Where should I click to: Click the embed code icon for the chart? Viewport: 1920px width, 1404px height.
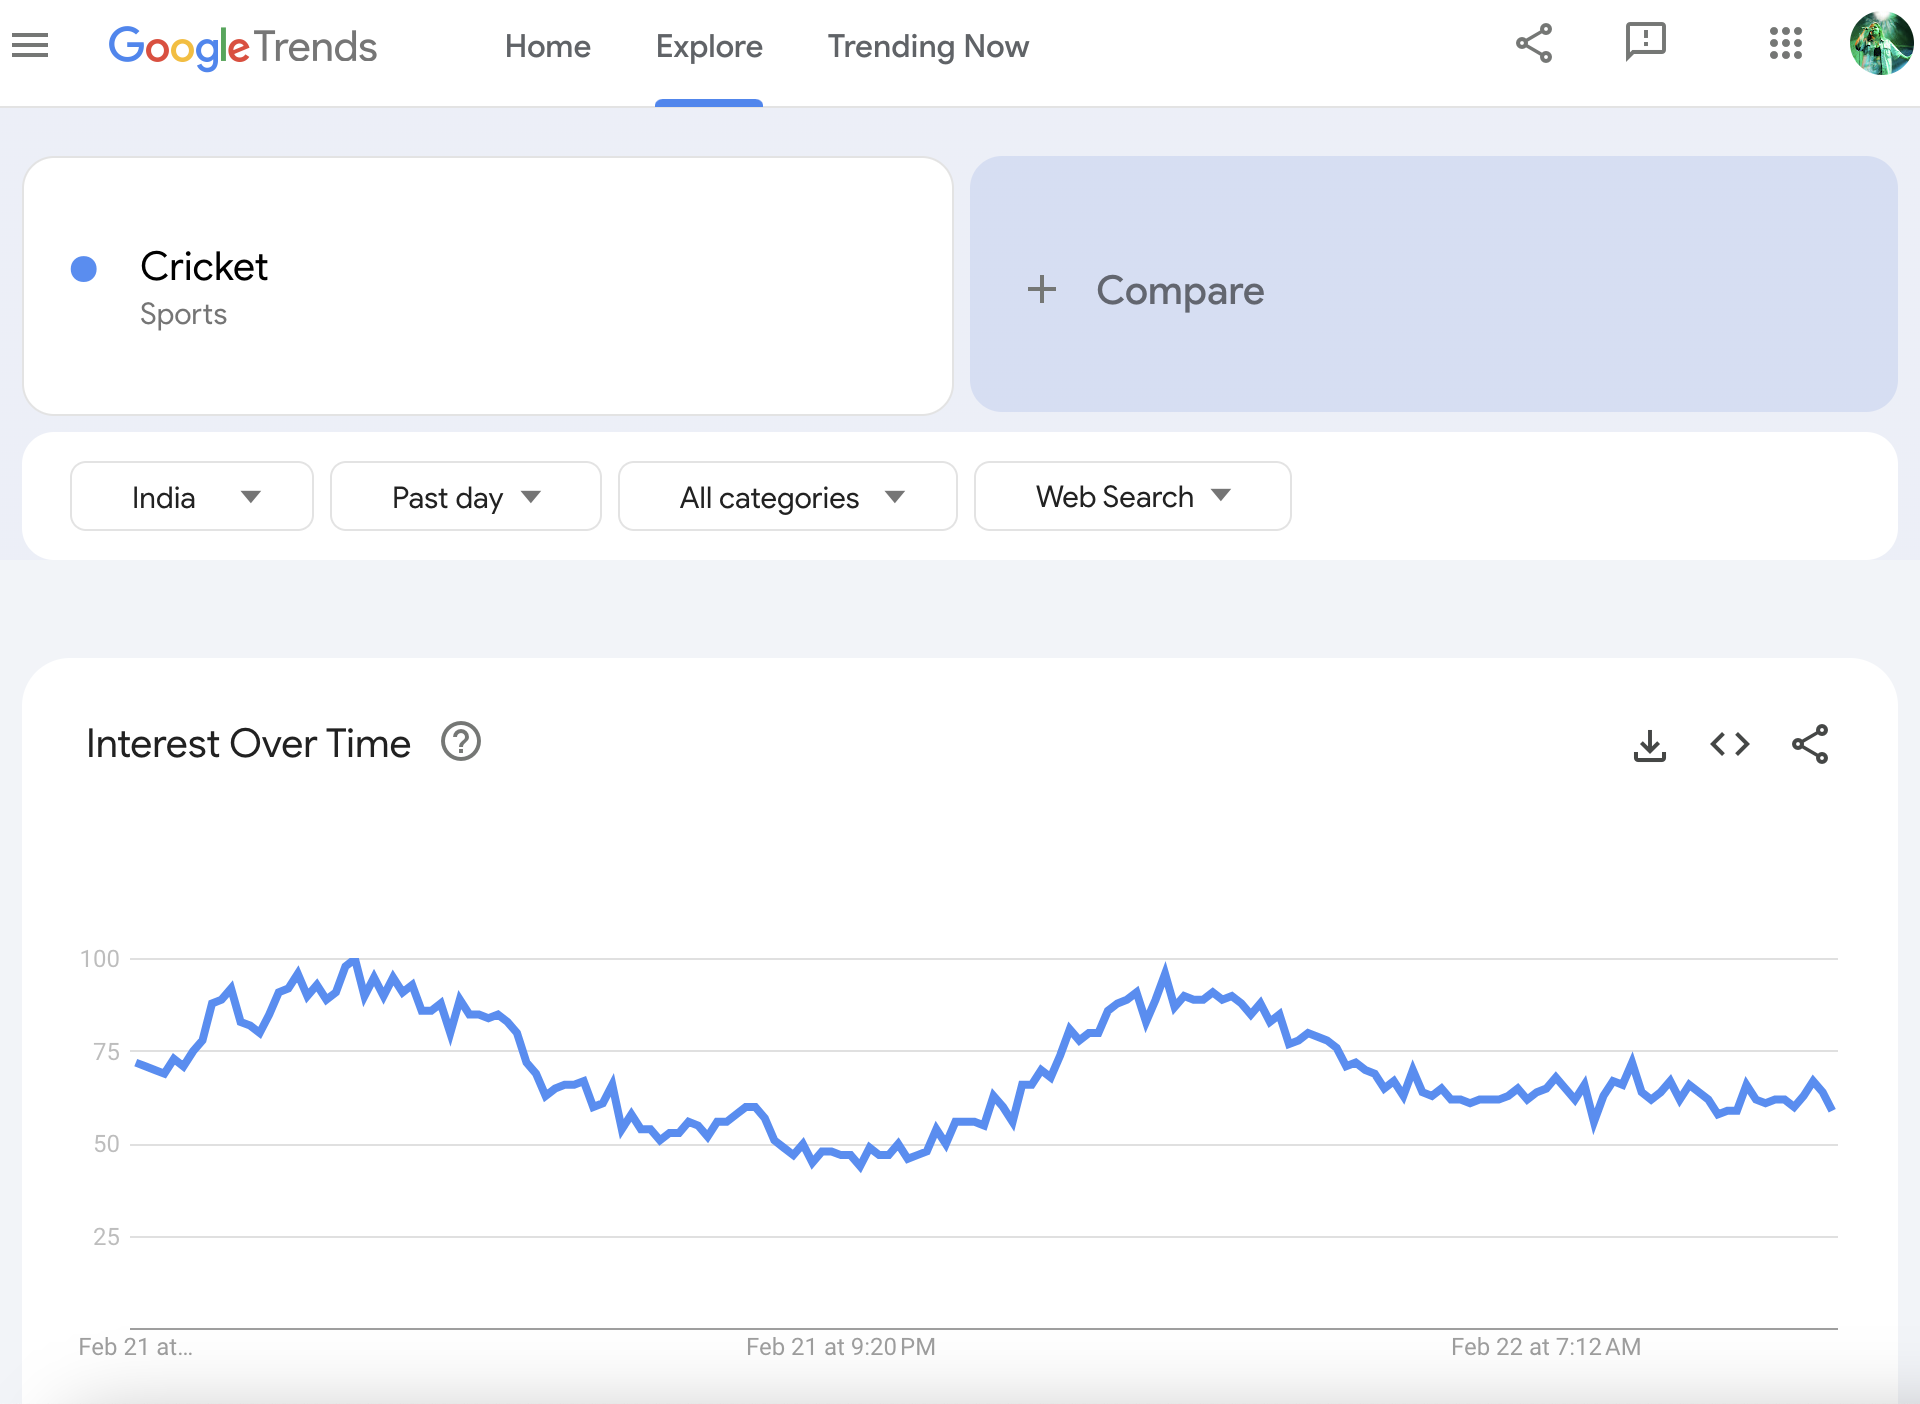[1728, 744]
